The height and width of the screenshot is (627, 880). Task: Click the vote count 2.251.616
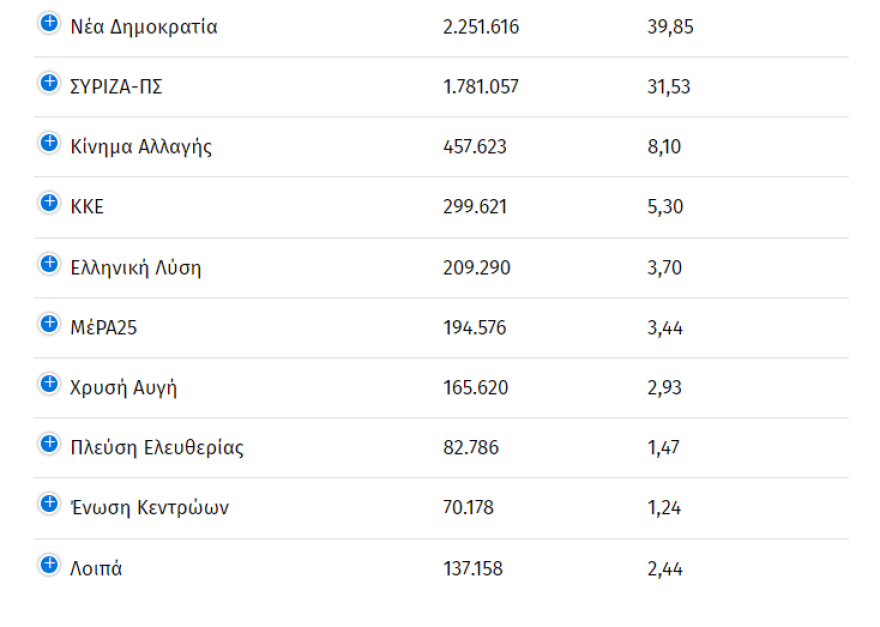click(x=480, y=26)
